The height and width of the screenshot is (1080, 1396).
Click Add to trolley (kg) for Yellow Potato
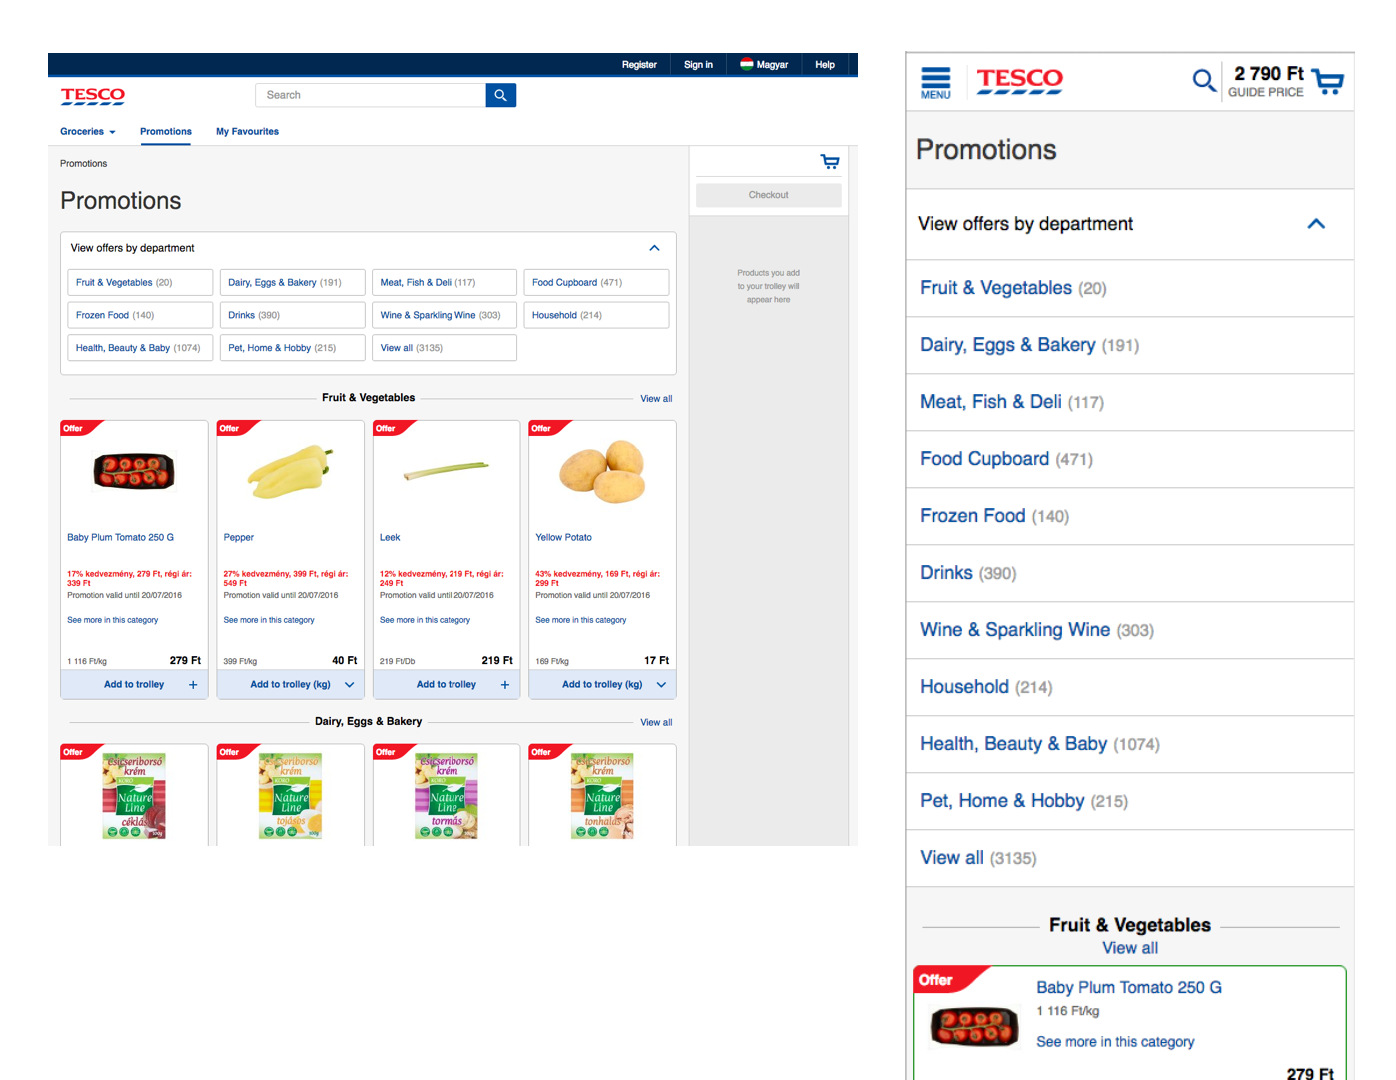coord(602,685)
